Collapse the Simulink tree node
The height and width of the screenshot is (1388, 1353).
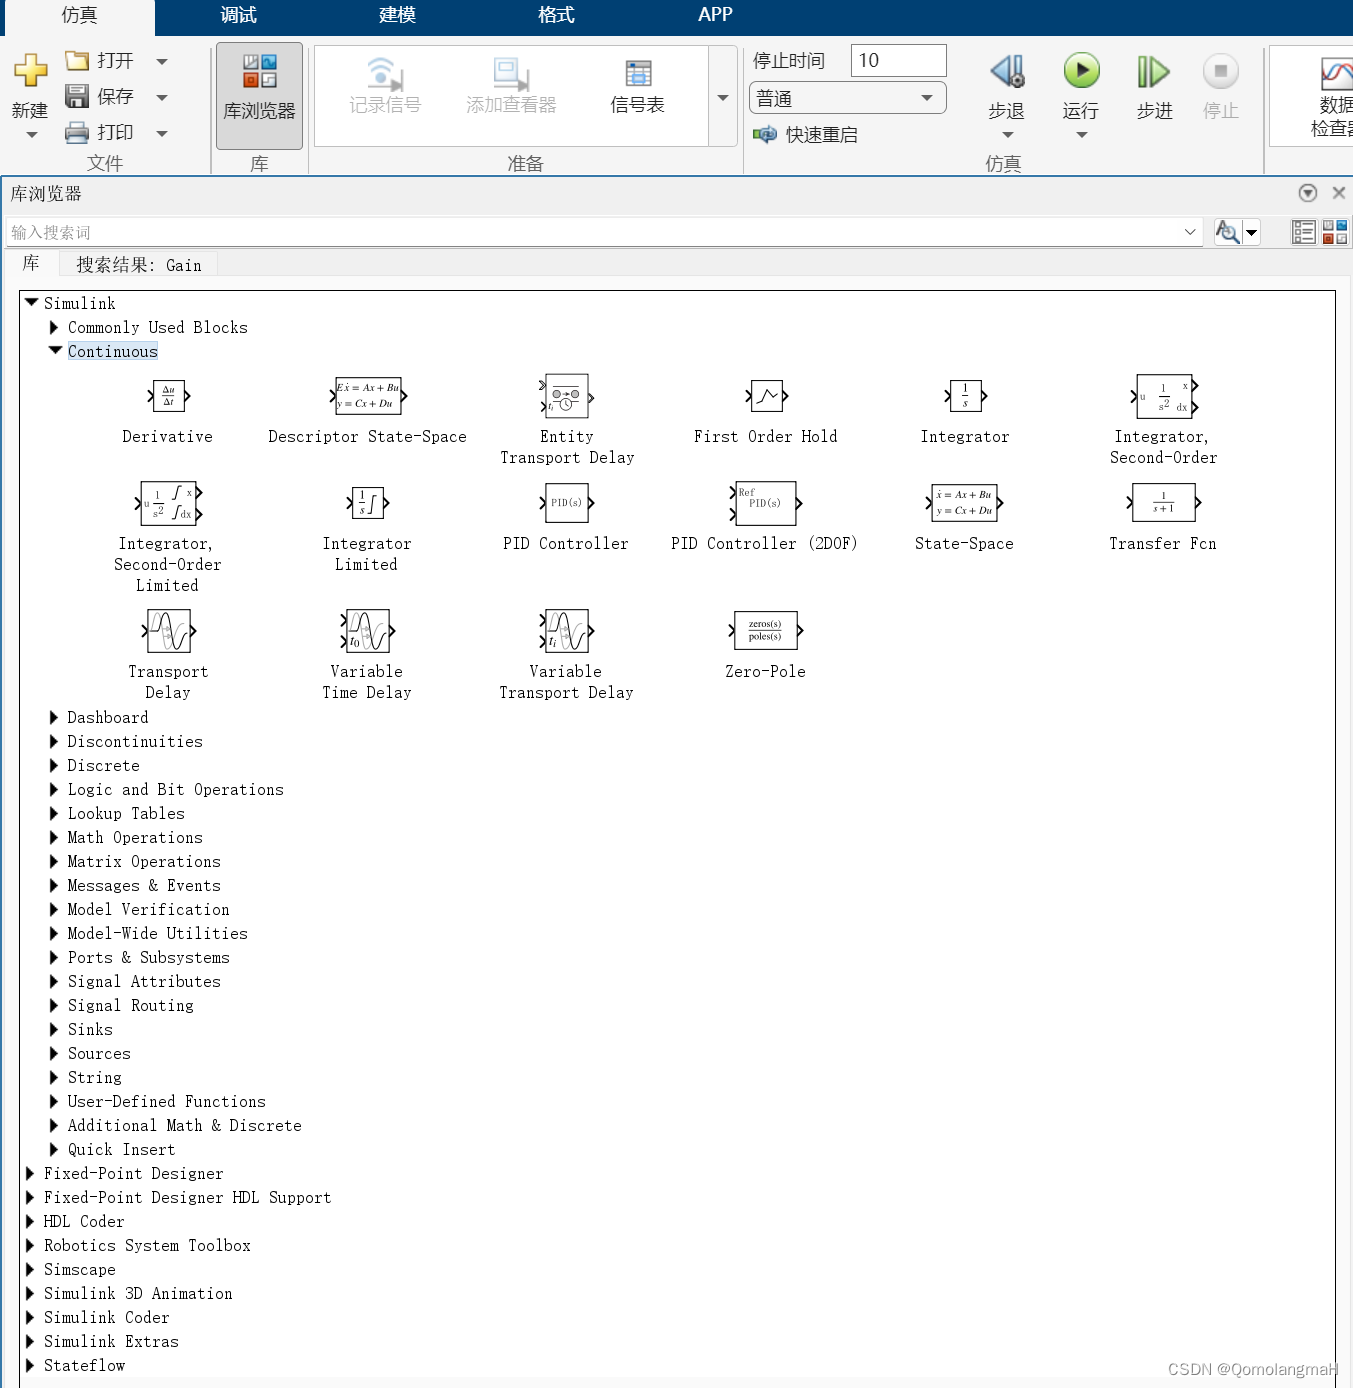31,302
